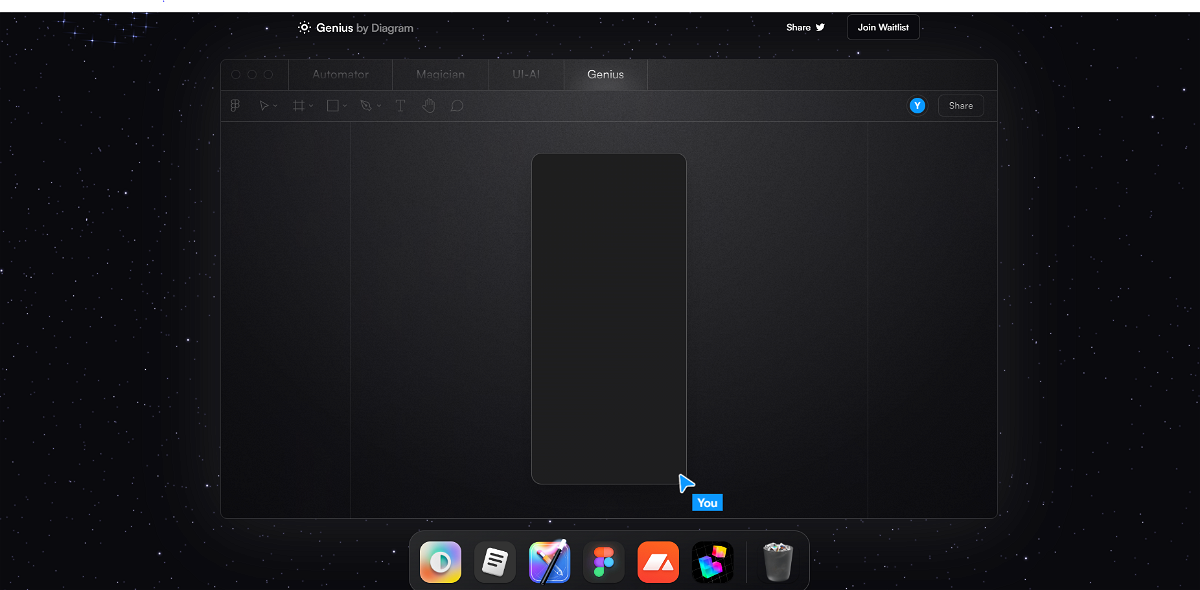
Task: Switch to the UI-AI tab
Action: tap(526, 75)
